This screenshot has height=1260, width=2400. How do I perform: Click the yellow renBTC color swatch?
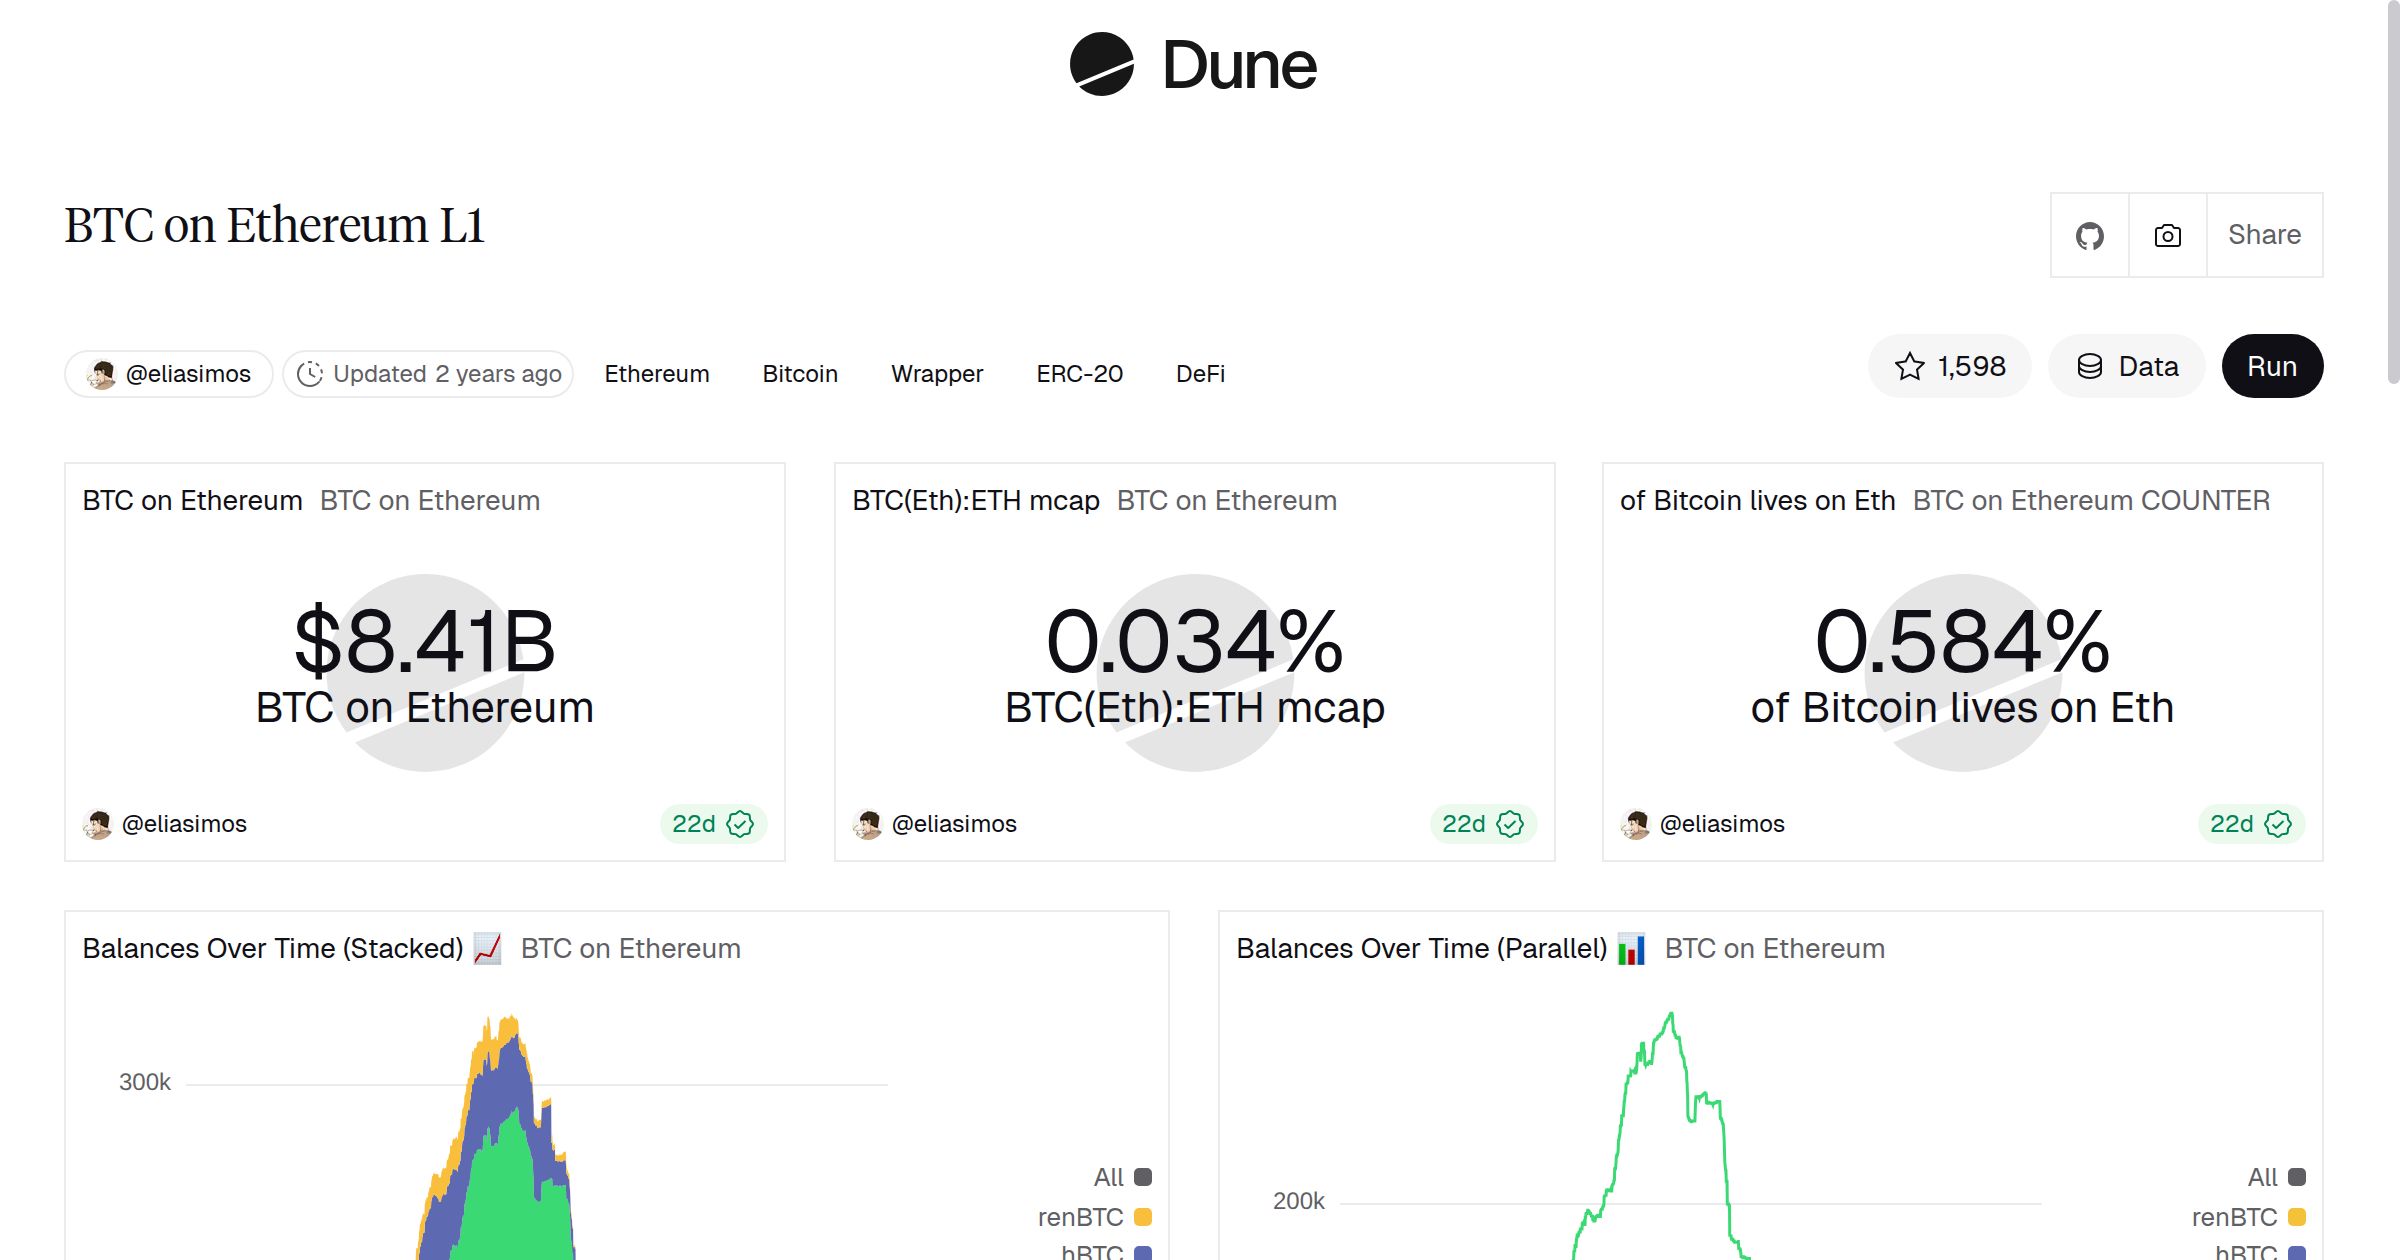(x=1143, y=1216)
